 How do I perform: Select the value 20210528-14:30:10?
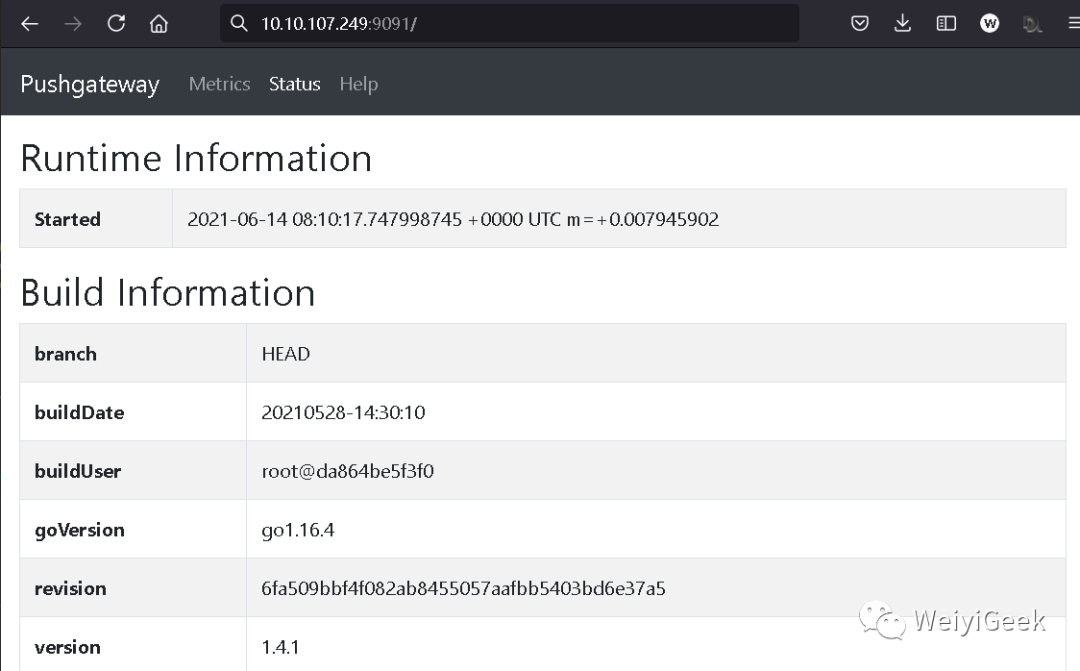point(343,413)
